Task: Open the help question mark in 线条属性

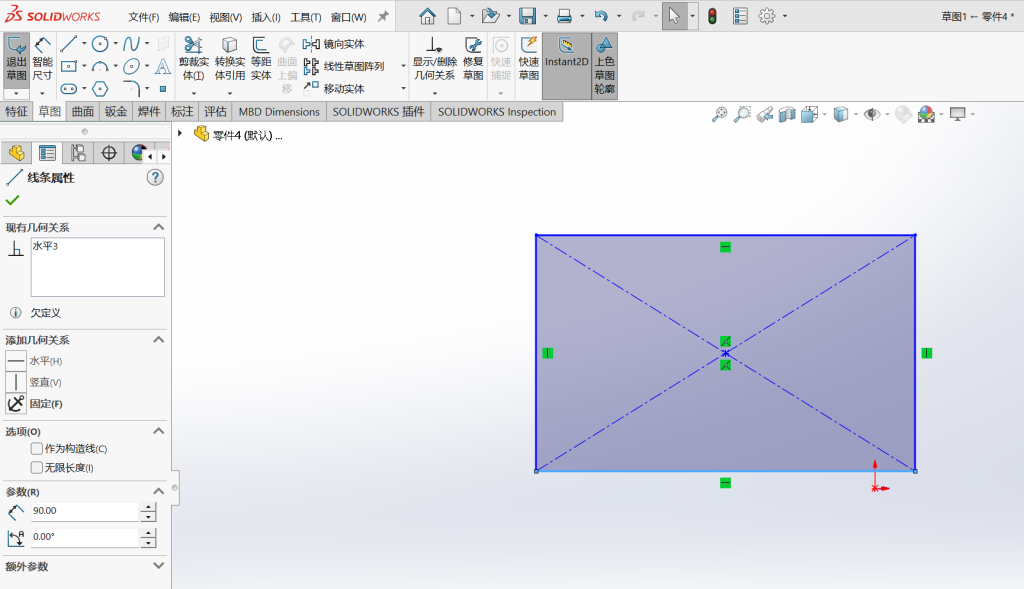Action: coord(155,178)
